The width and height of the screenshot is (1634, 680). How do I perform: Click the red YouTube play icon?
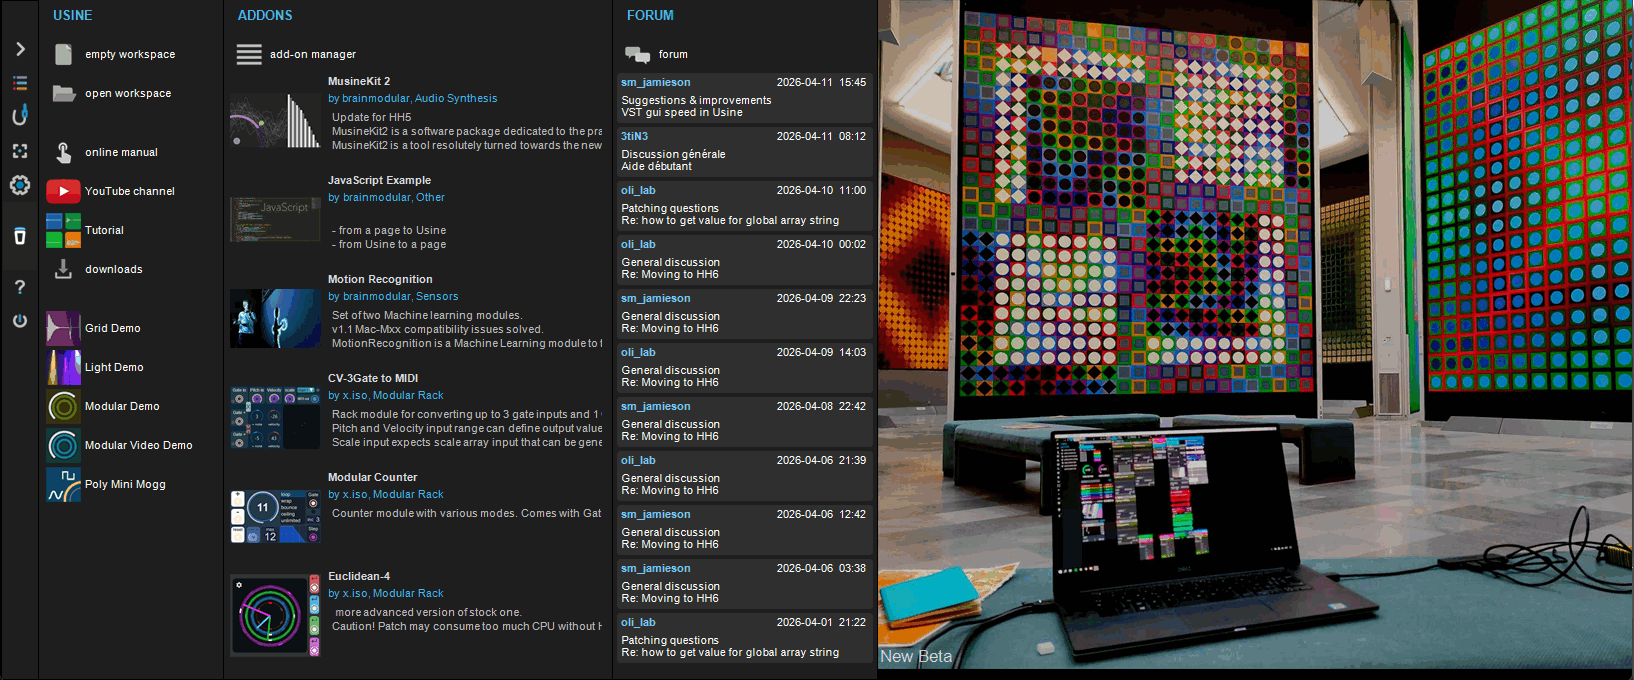pos(63,191)
